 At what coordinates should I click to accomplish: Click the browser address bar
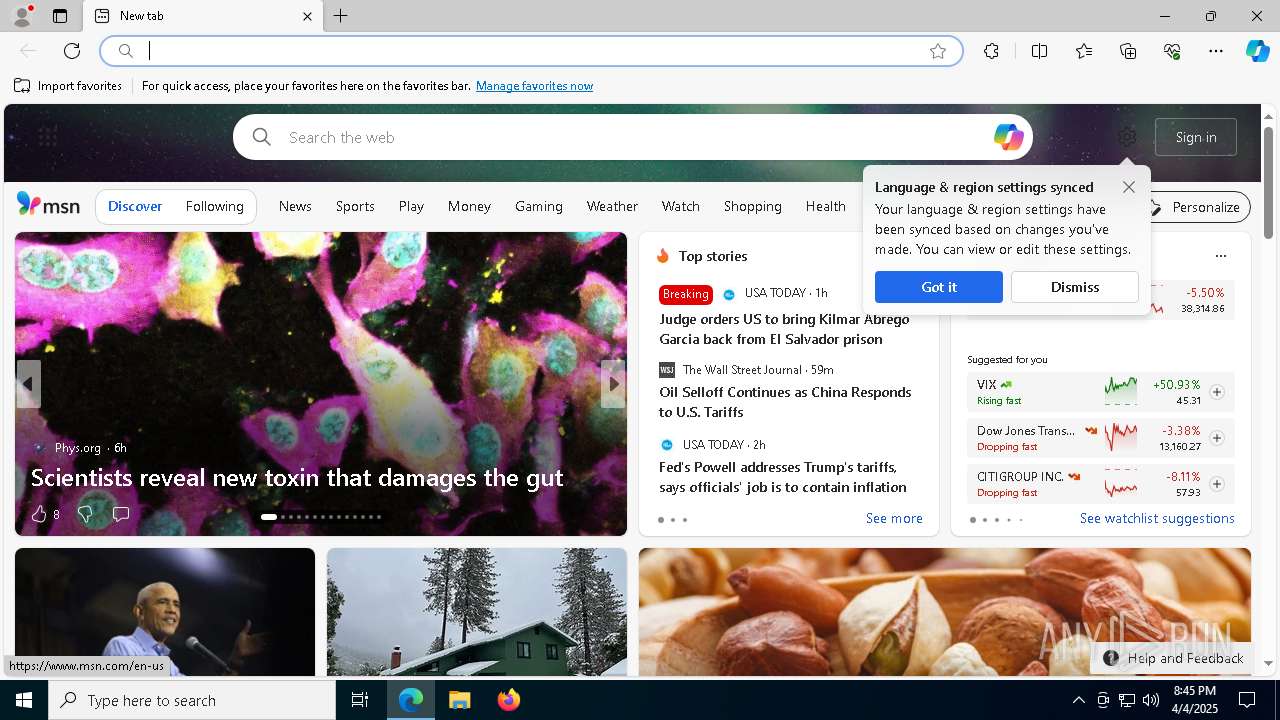pos(530,51)
